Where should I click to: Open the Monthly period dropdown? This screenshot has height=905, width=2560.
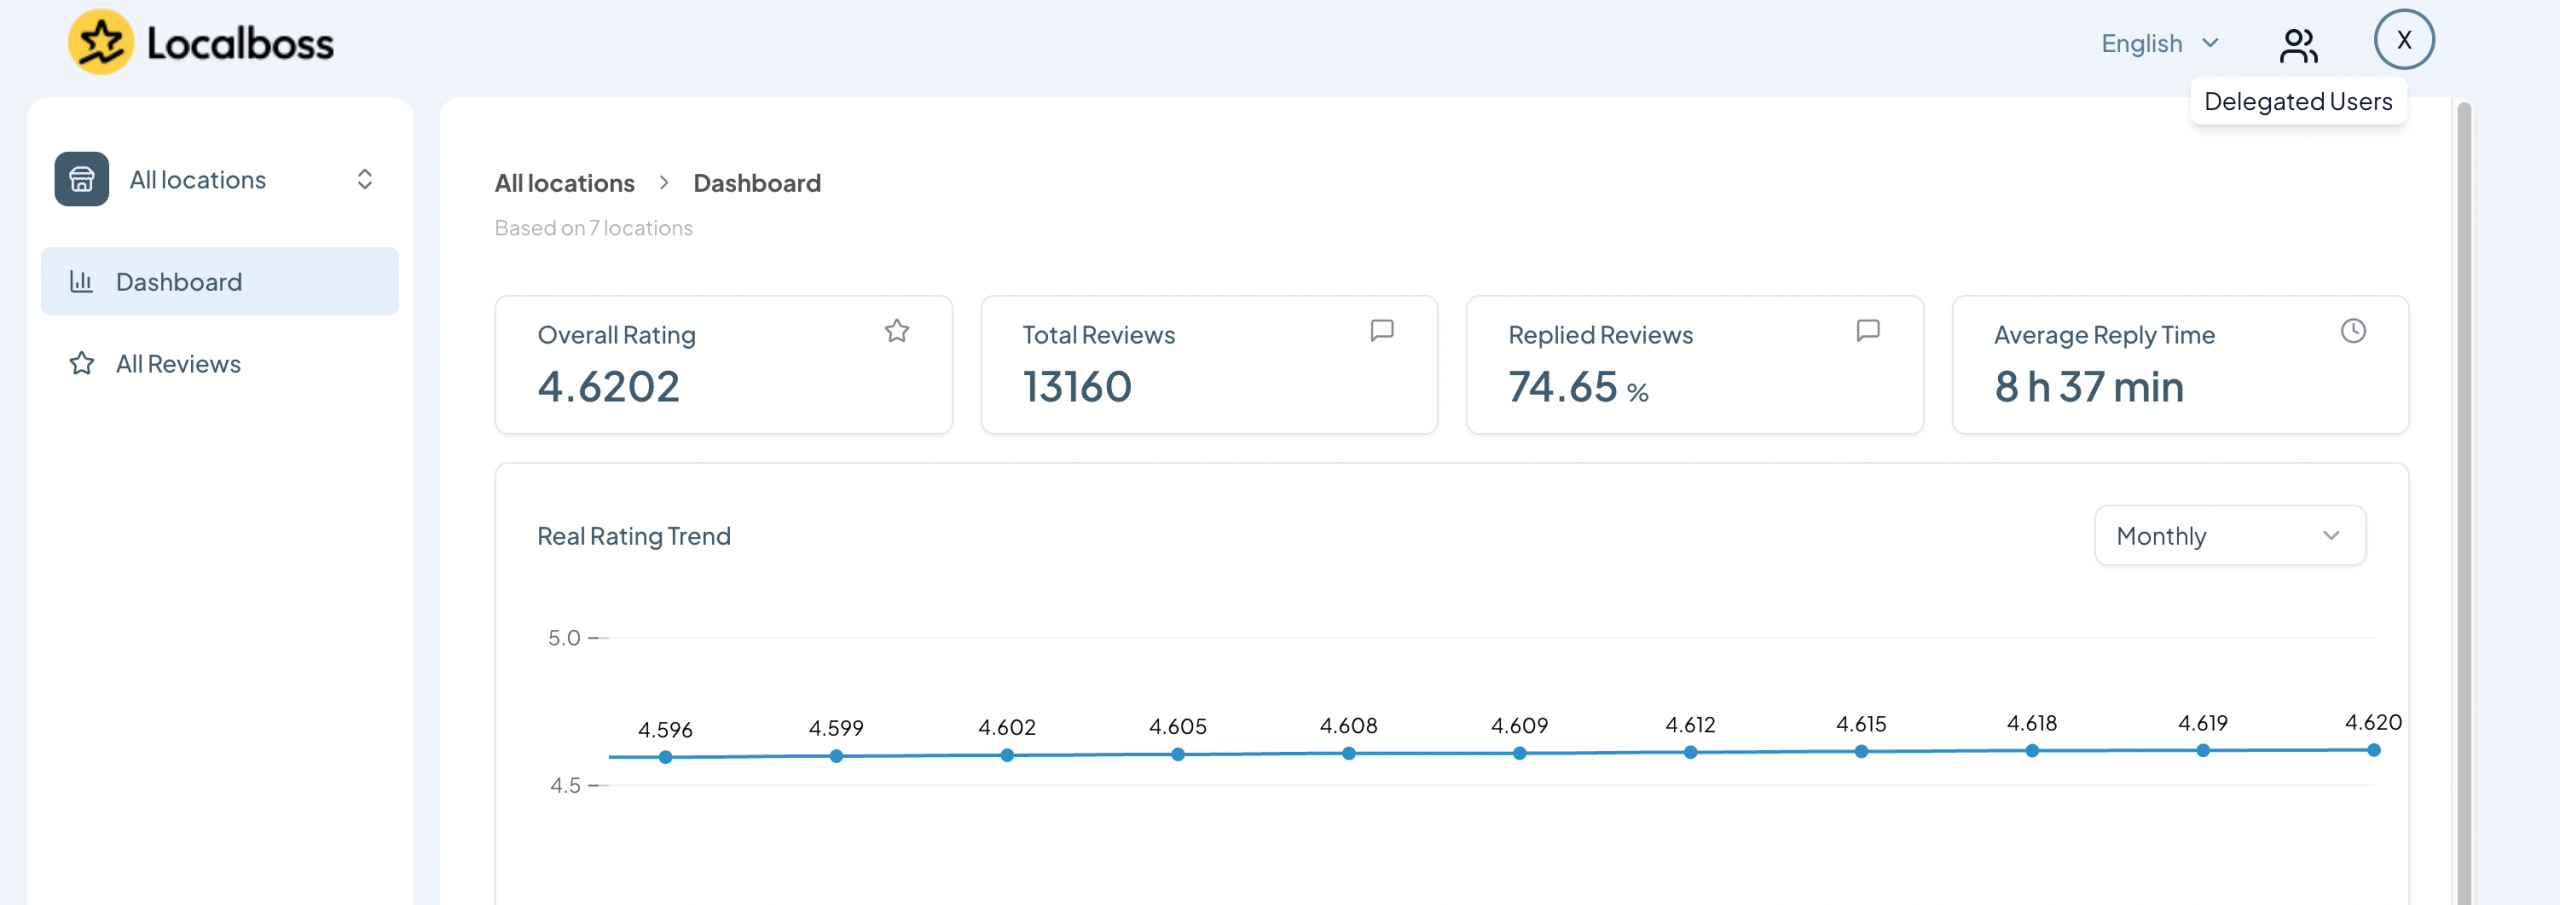pyautogui.click(x=2229, y=536)
